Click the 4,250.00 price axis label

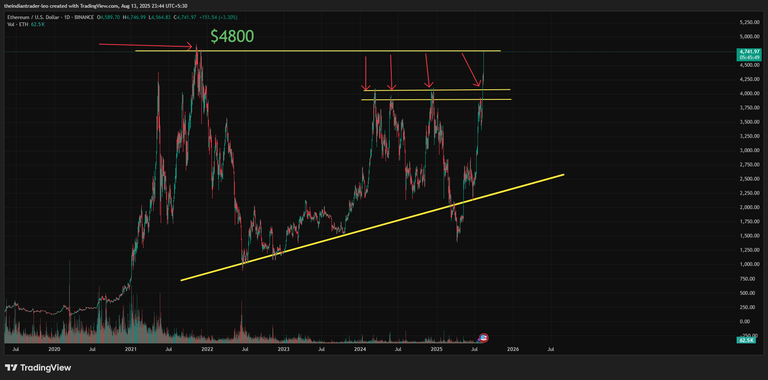pyautogui.click(x=750, y=79)
